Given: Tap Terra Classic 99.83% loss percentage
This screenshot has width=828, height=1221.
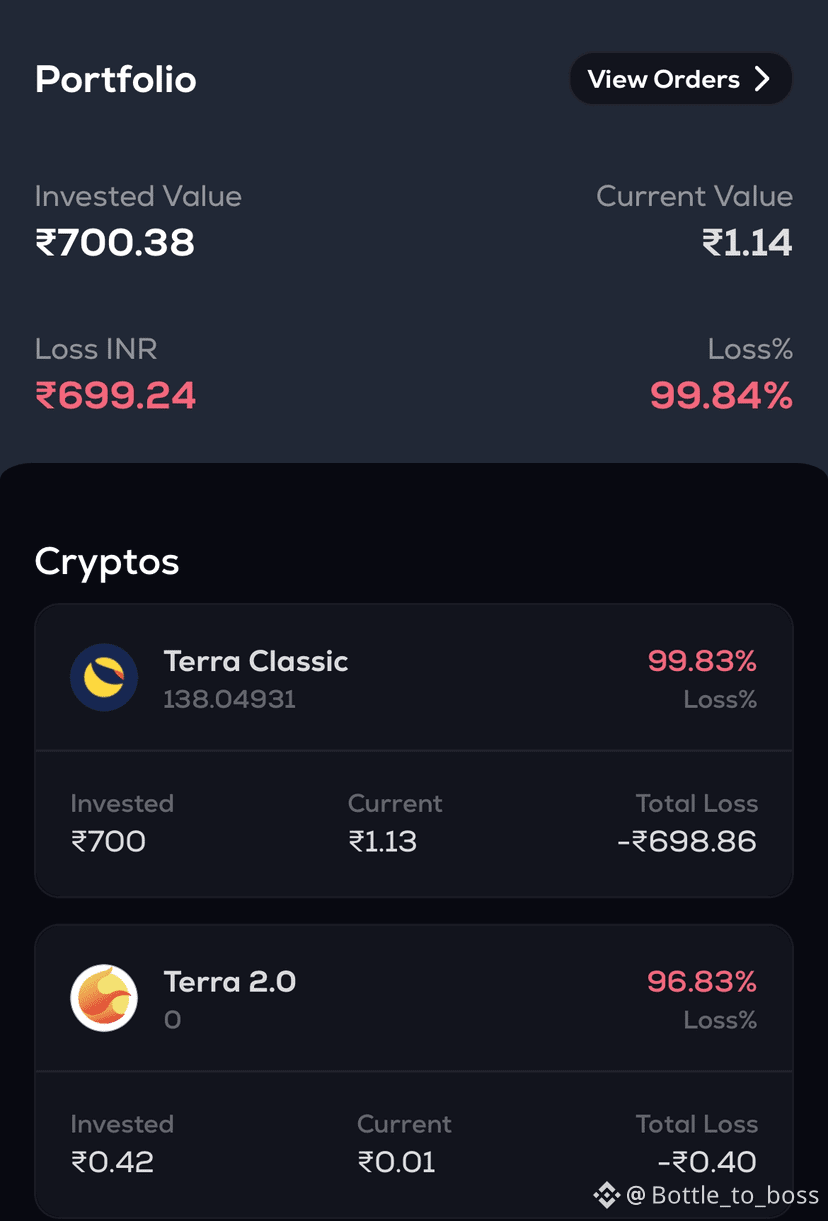Looking at the screenshot, I should 702,661.
